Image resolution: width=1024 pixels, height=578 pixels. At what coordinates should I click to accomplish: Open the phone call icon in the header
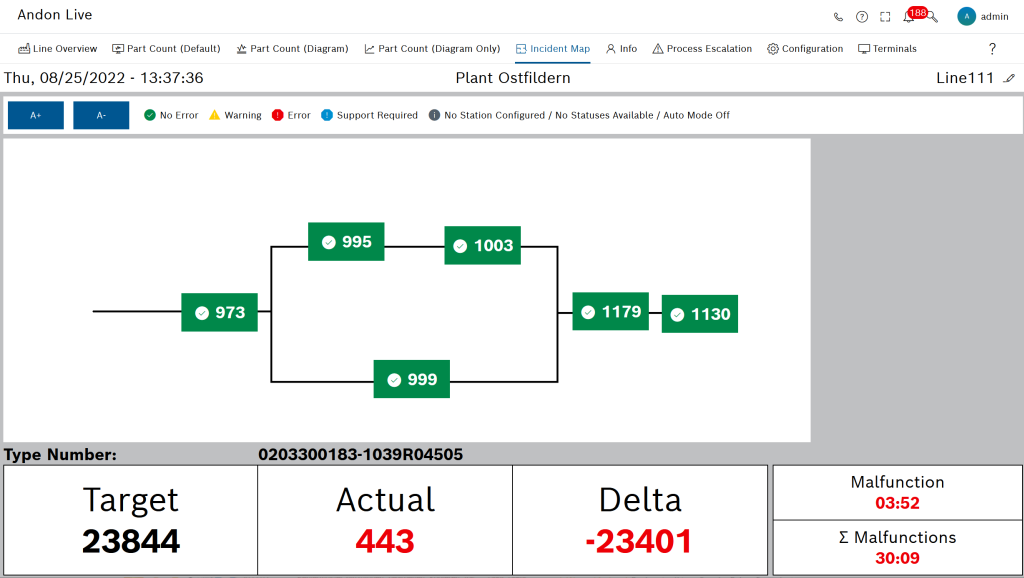(838, 16)
